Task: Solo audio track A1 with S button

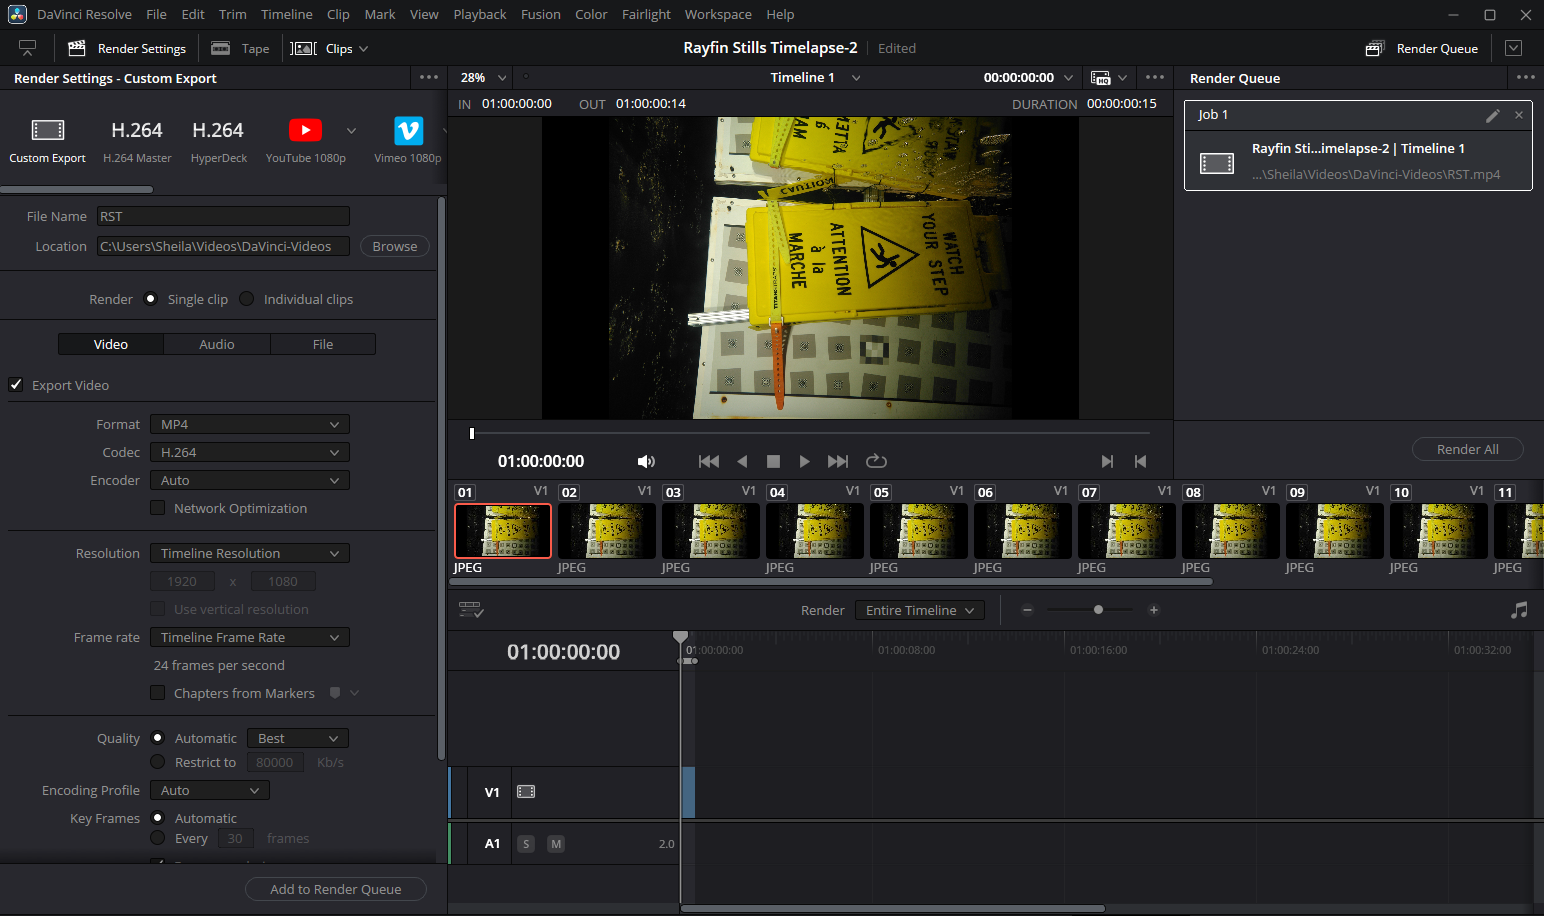Action: [526, 844]
